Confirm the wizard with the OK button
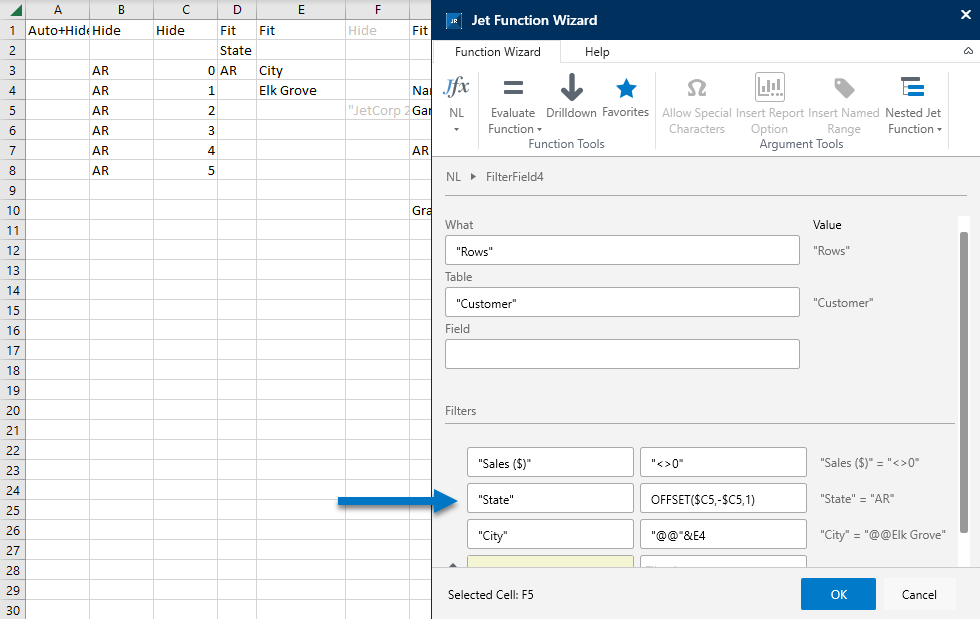Screen dimensions: 980x619 [838, 594]
